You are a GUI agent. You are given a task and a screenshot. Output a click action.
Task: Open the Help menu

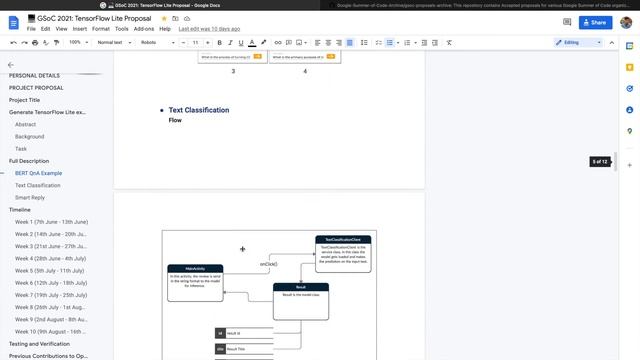[x=165, y=29]
